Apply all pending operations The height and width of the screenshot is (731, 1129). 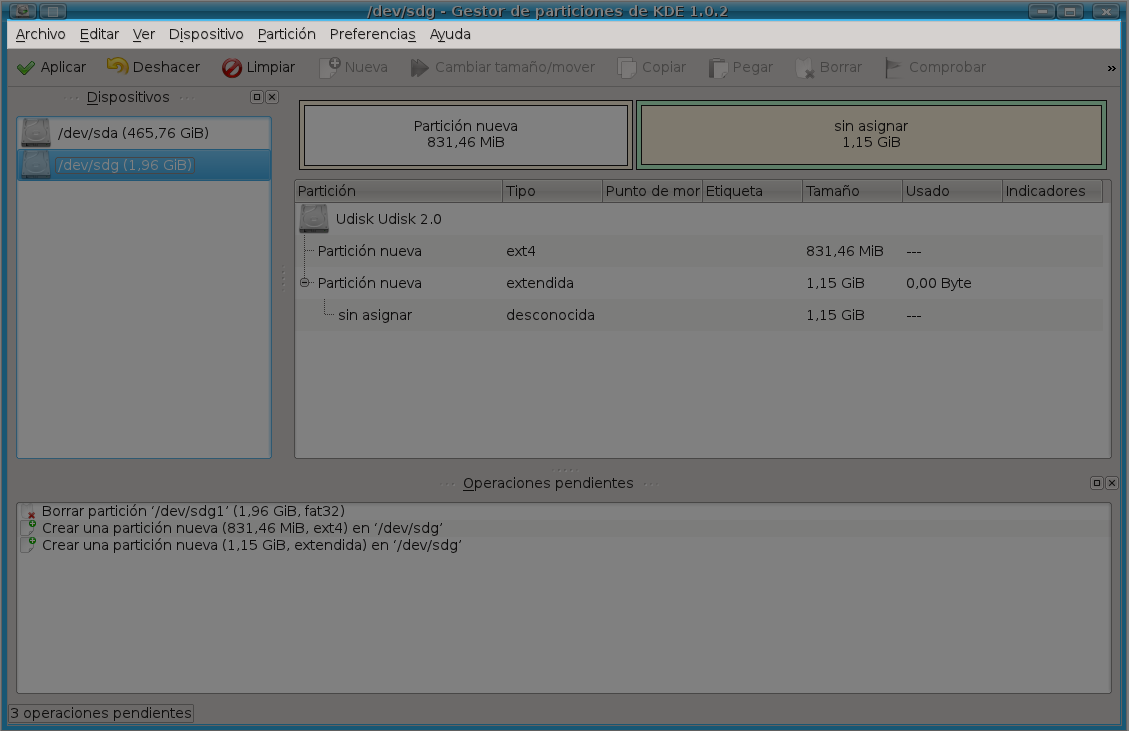pyautogui.click(x=51, y=66)
